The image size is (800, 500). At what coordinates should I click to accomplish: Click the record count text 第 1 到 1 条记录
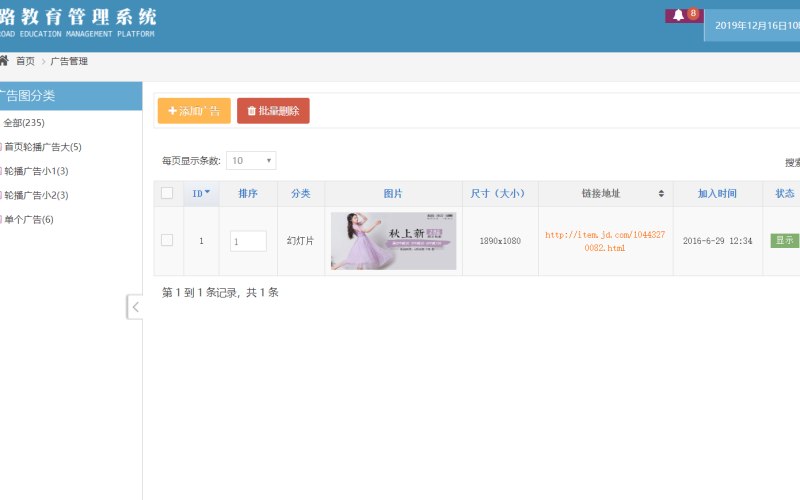pos(220,292)
